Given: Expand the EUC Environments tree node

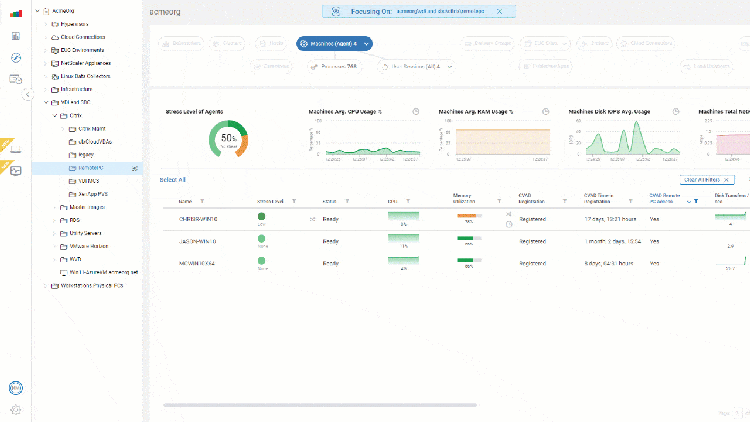Looking at the screenshot, I should coord(46,50).
